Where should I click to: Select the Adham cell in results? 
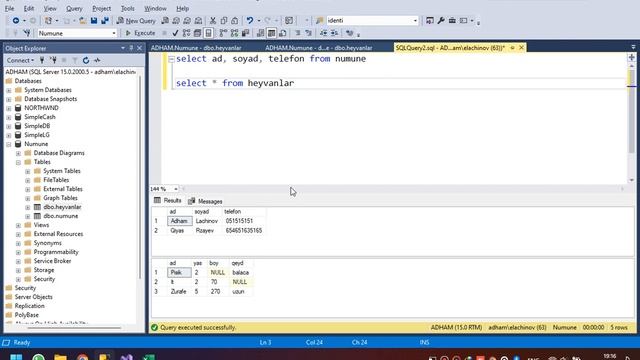pos(179,221)
